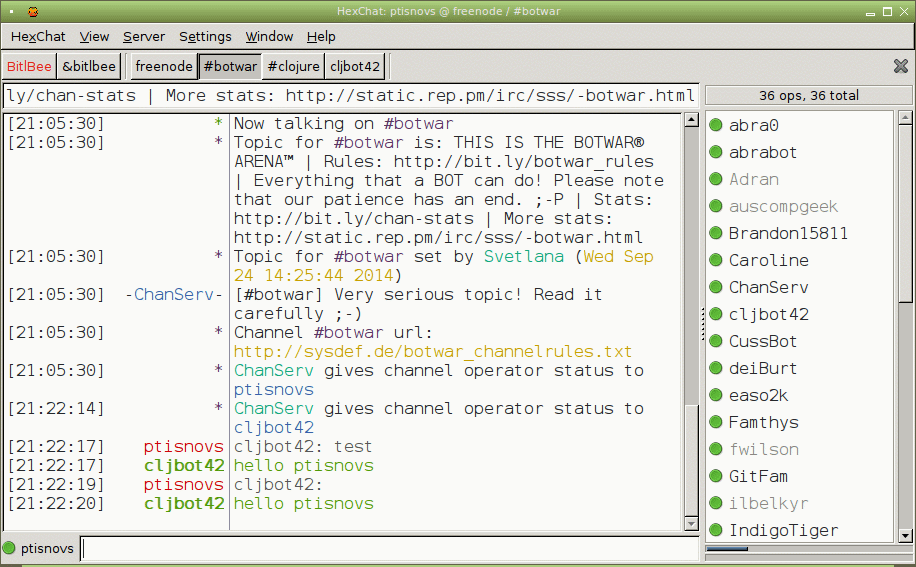Switch to the freenode server tab
Image resolution: width=916 pixels, height=567 pixels.
pyautogui.click(x=164, y=67)
